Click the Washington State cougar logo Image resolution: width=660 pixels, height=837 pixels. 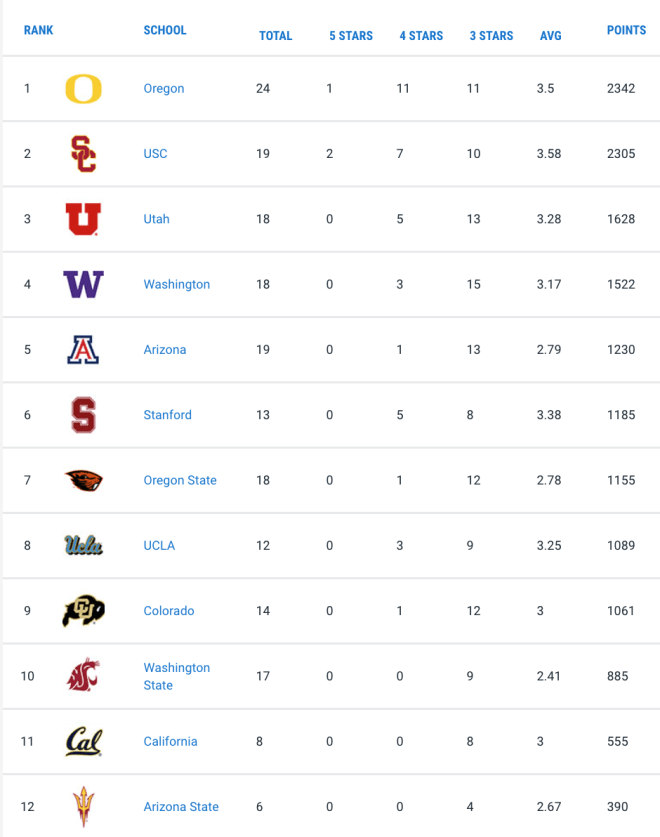83,676
